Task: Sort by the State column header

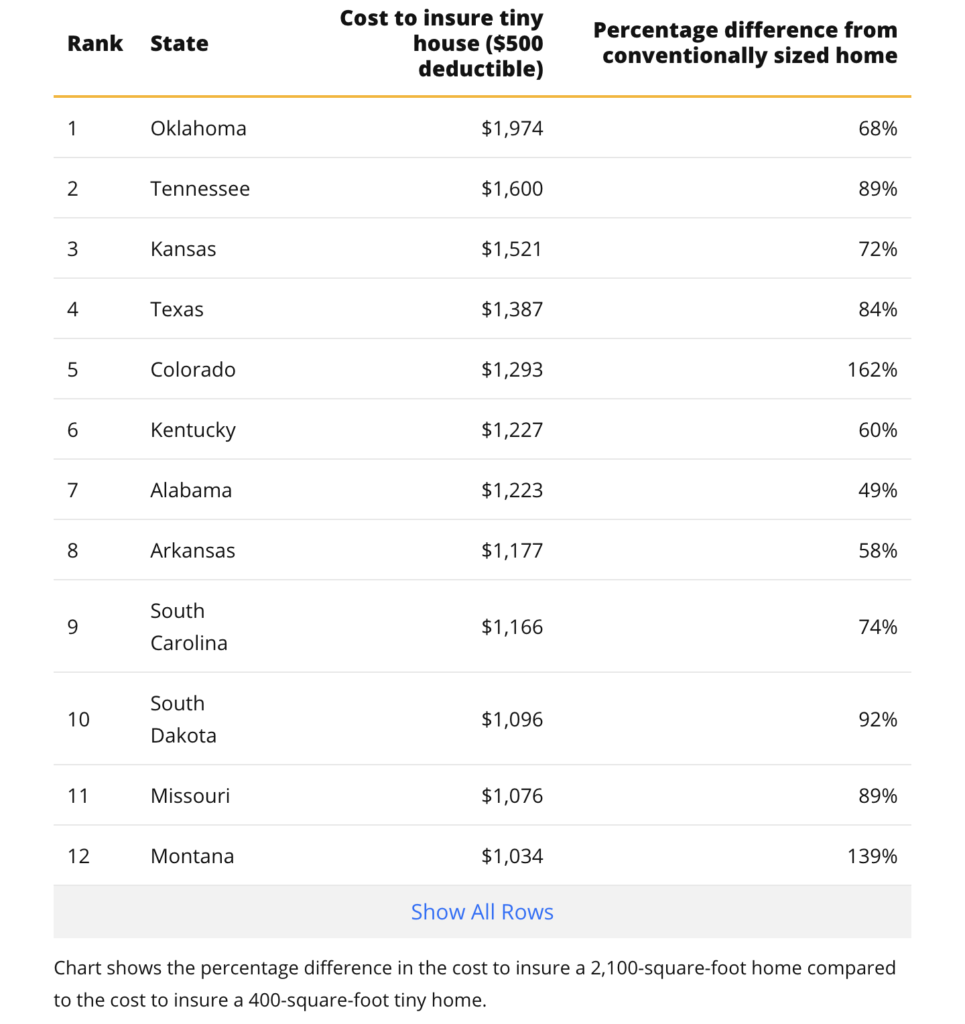Action: coord(178,43)
